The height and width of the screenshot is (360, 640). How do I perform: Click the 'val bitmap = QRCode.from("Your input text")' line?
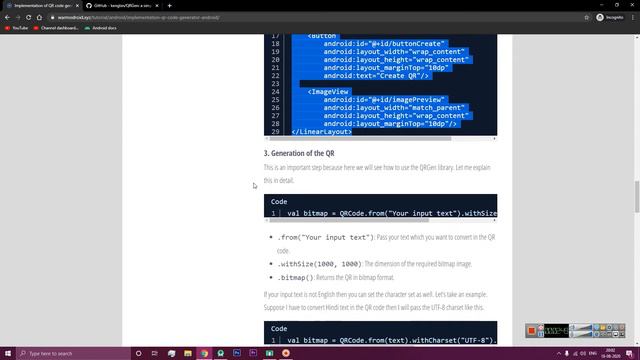click(392, 213)
